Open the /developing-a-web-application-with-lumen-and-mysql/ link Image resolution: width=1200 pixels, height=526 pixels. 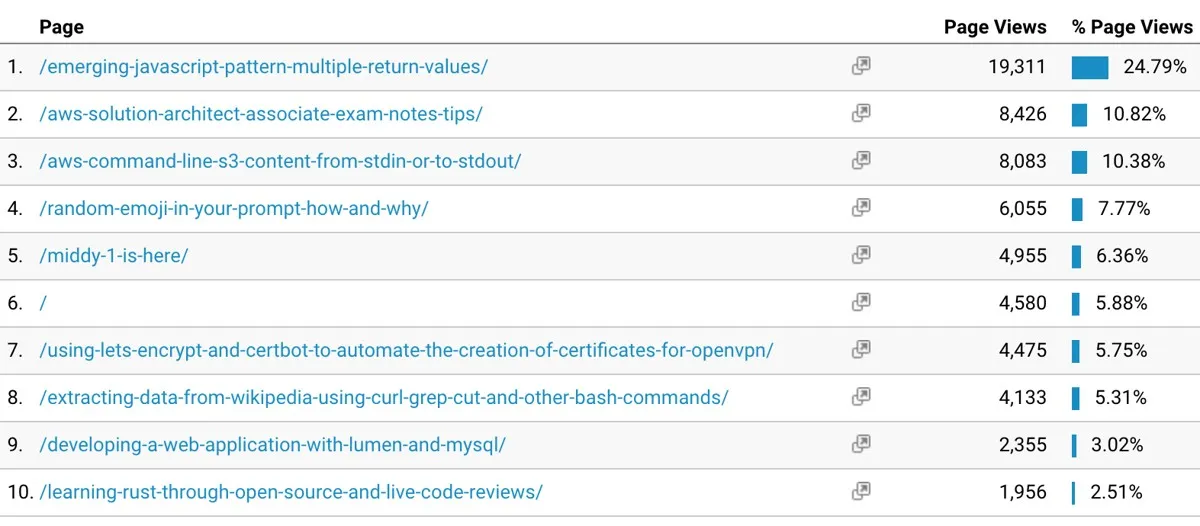(x=272, y=445)
